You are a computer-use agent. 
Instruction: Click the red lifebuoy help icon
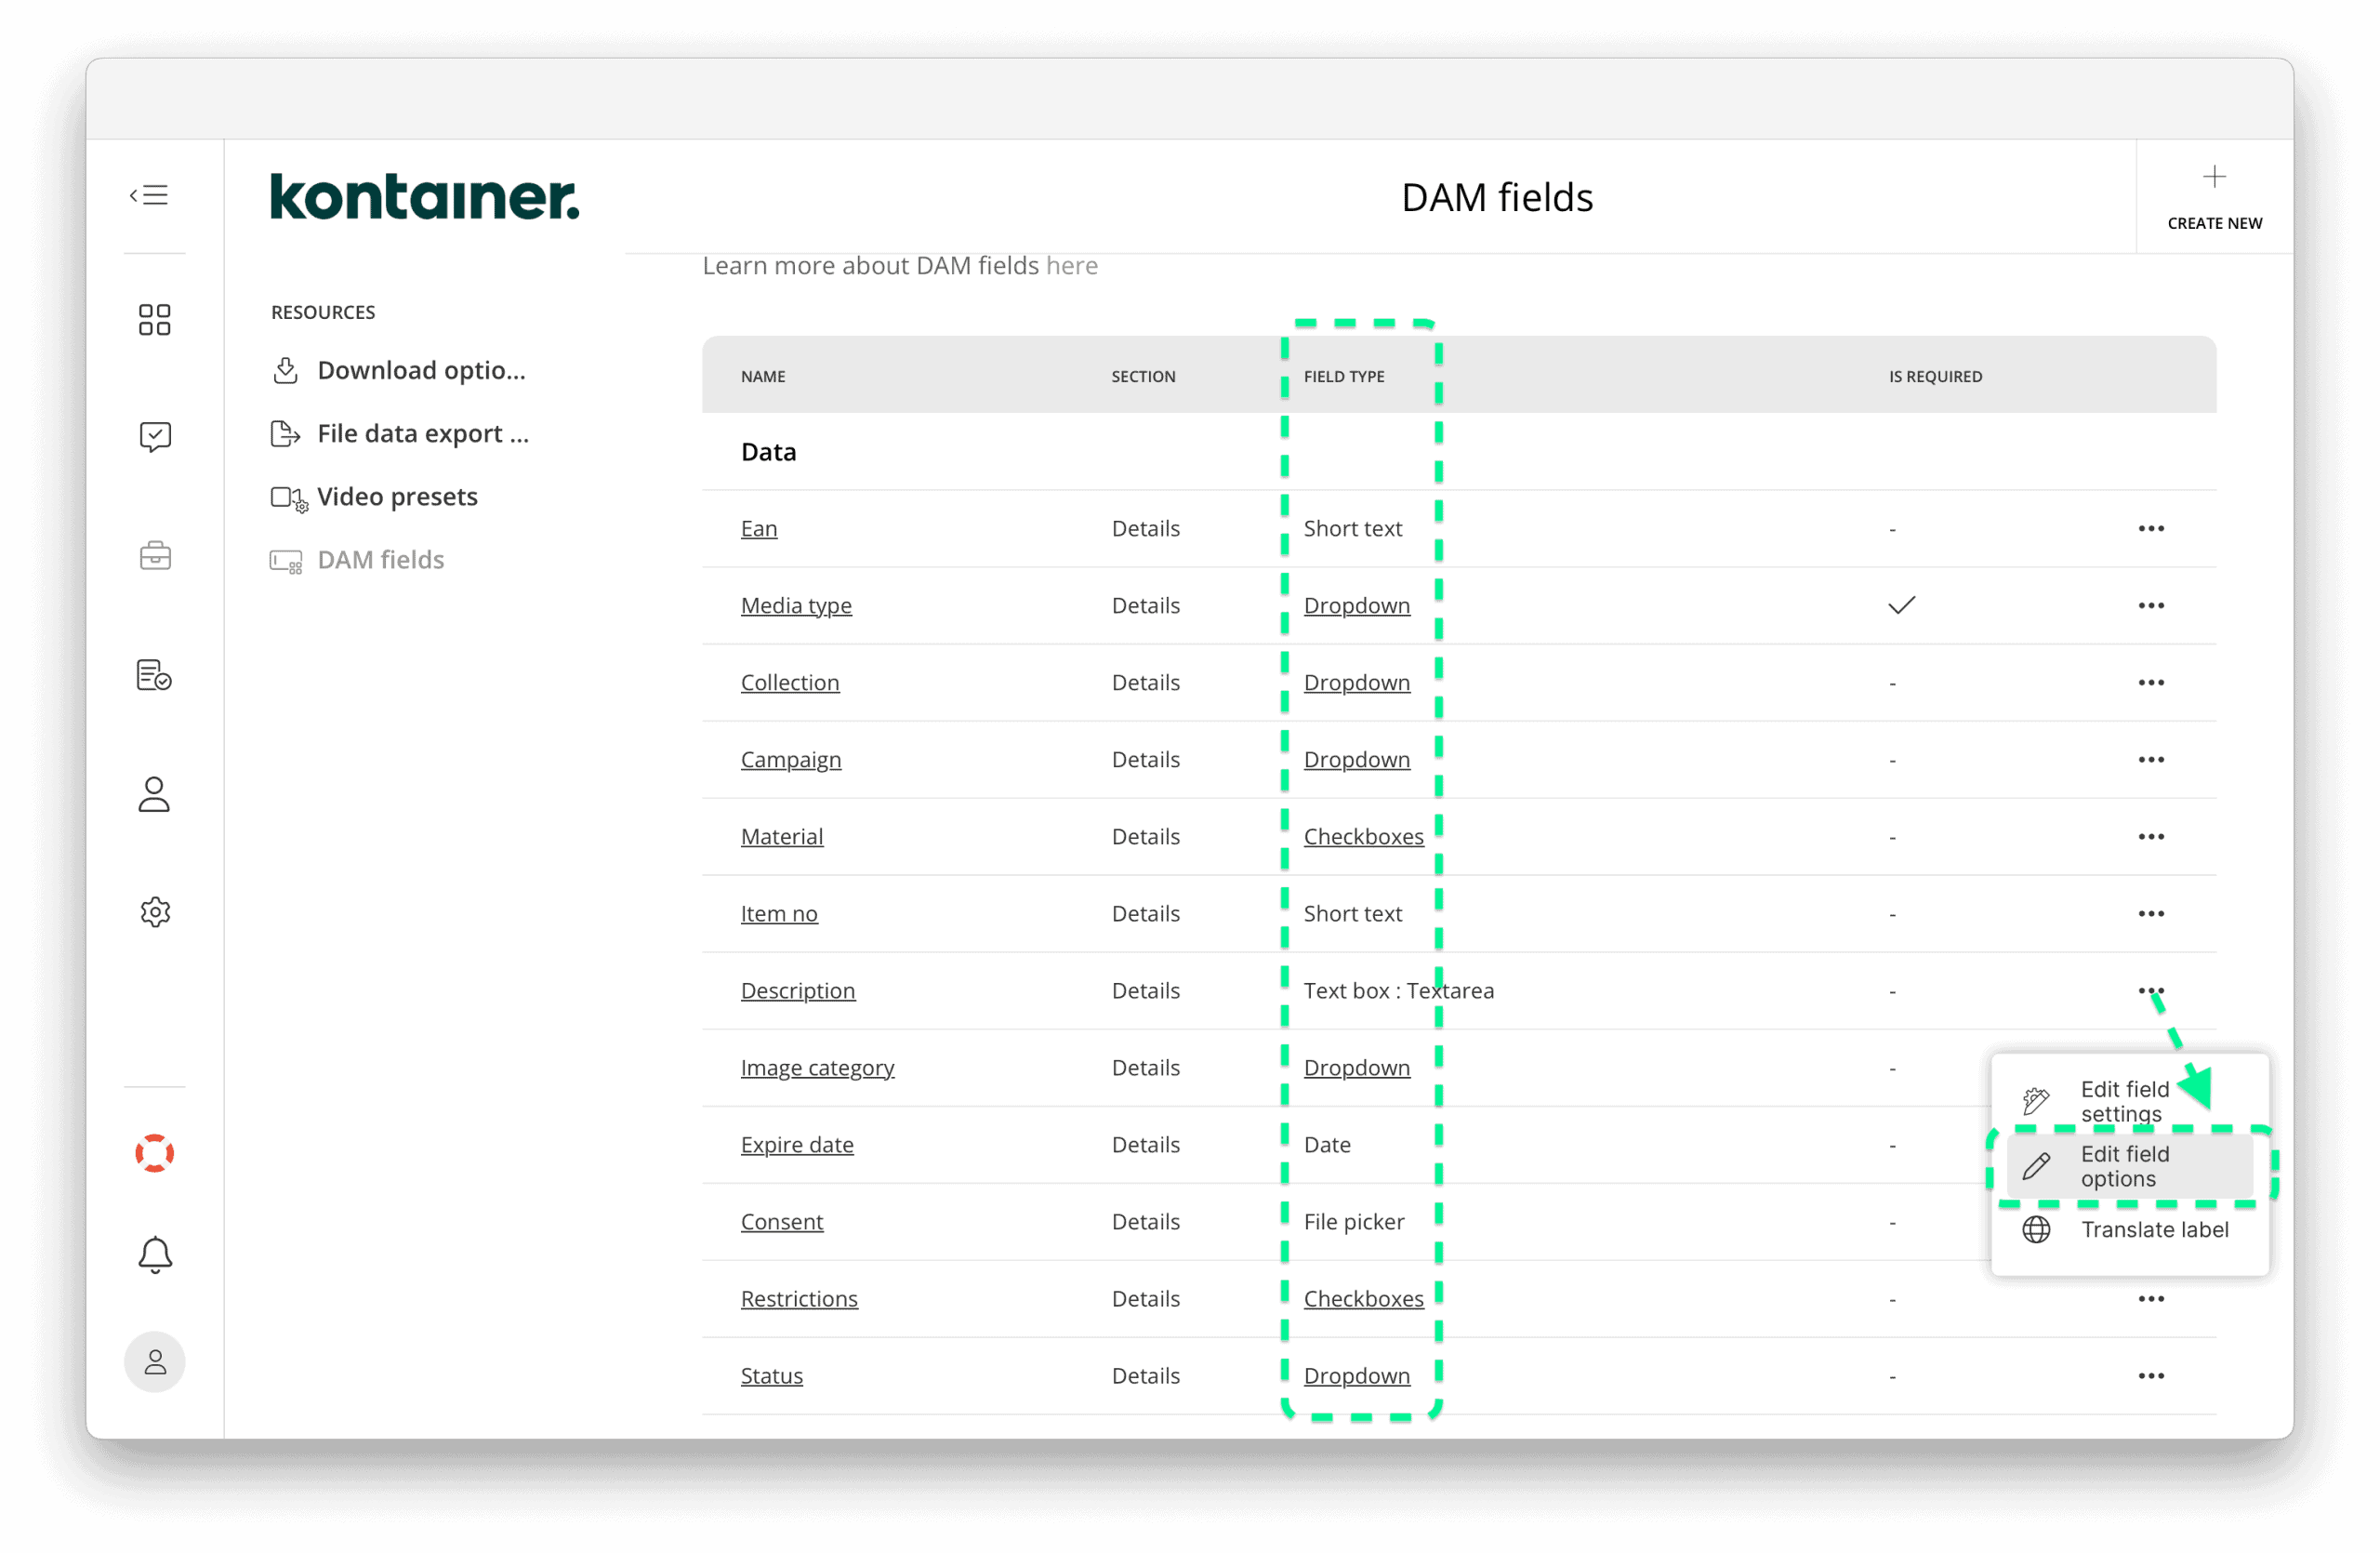(155, 1153)
